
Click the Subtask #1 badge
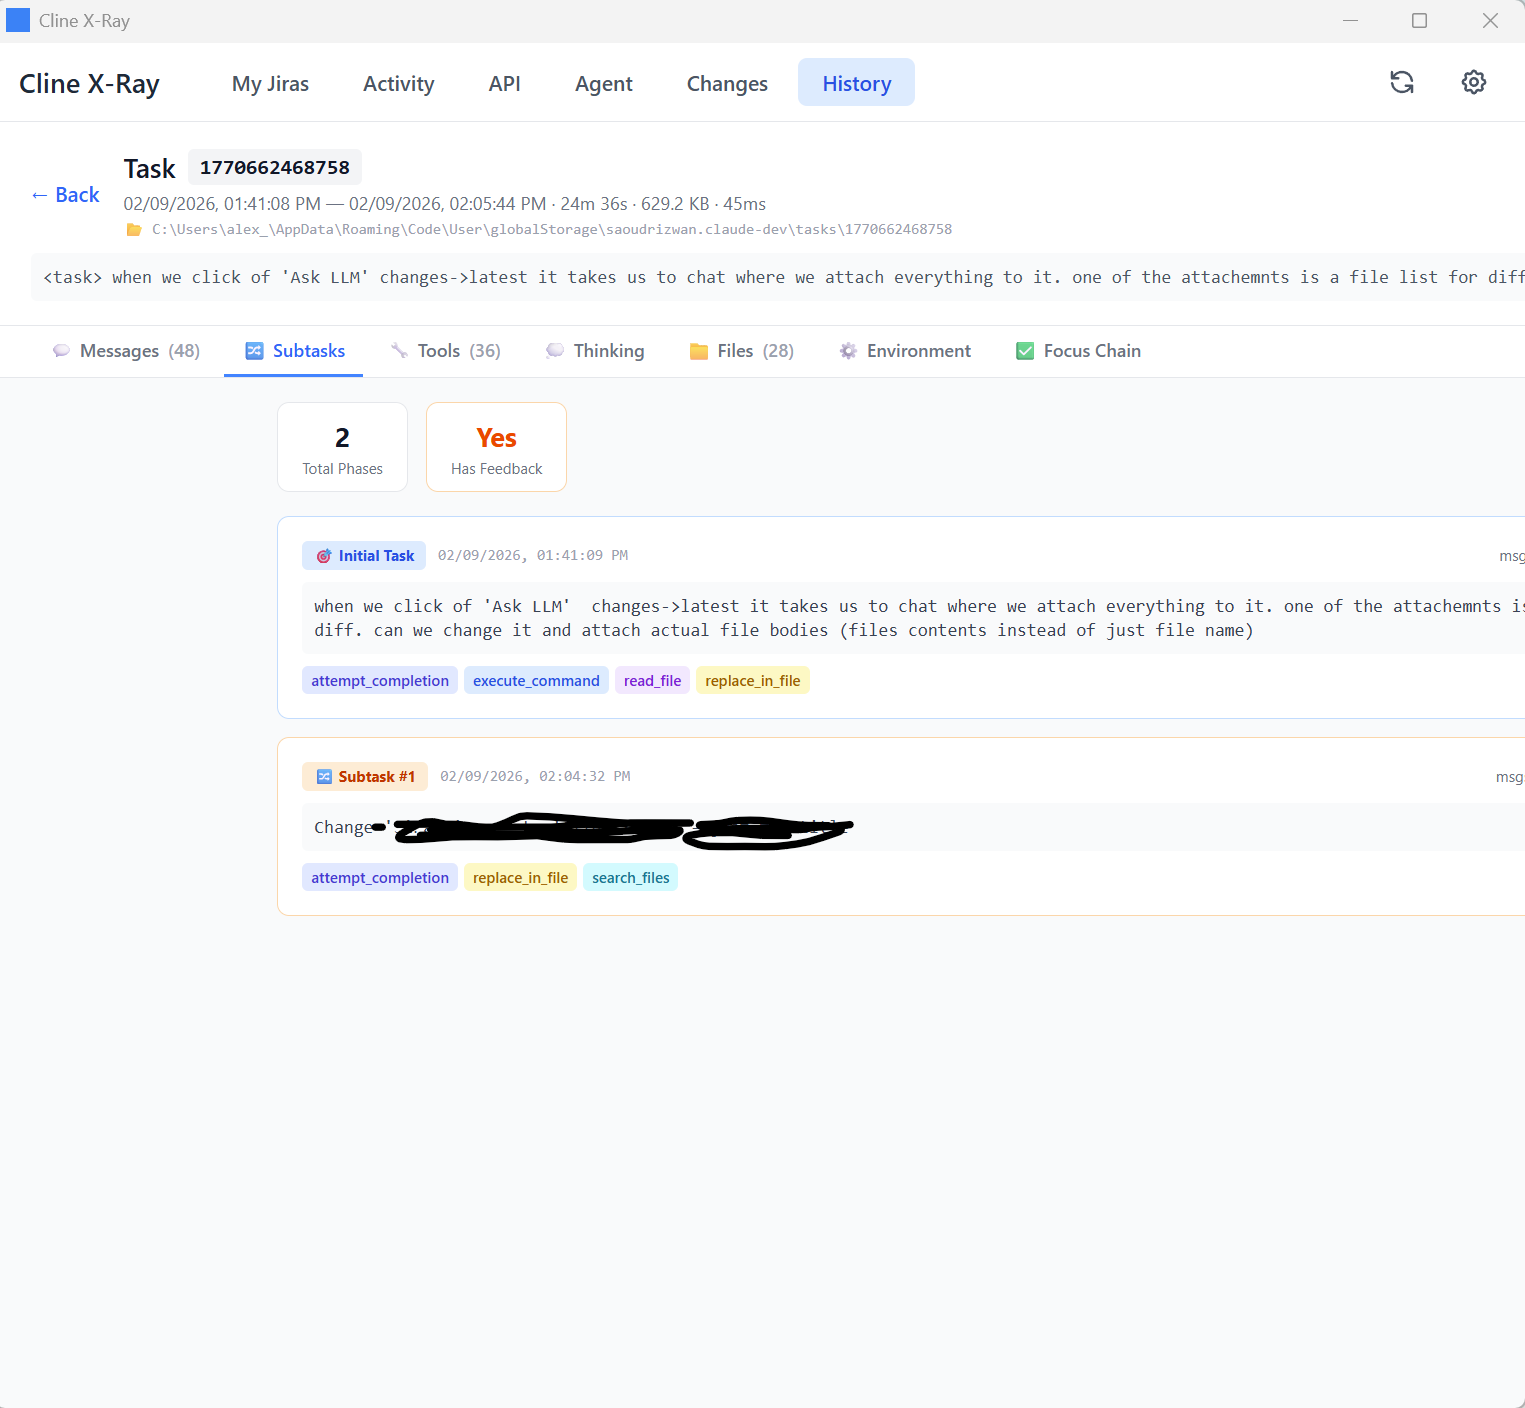tap(365, 777)
